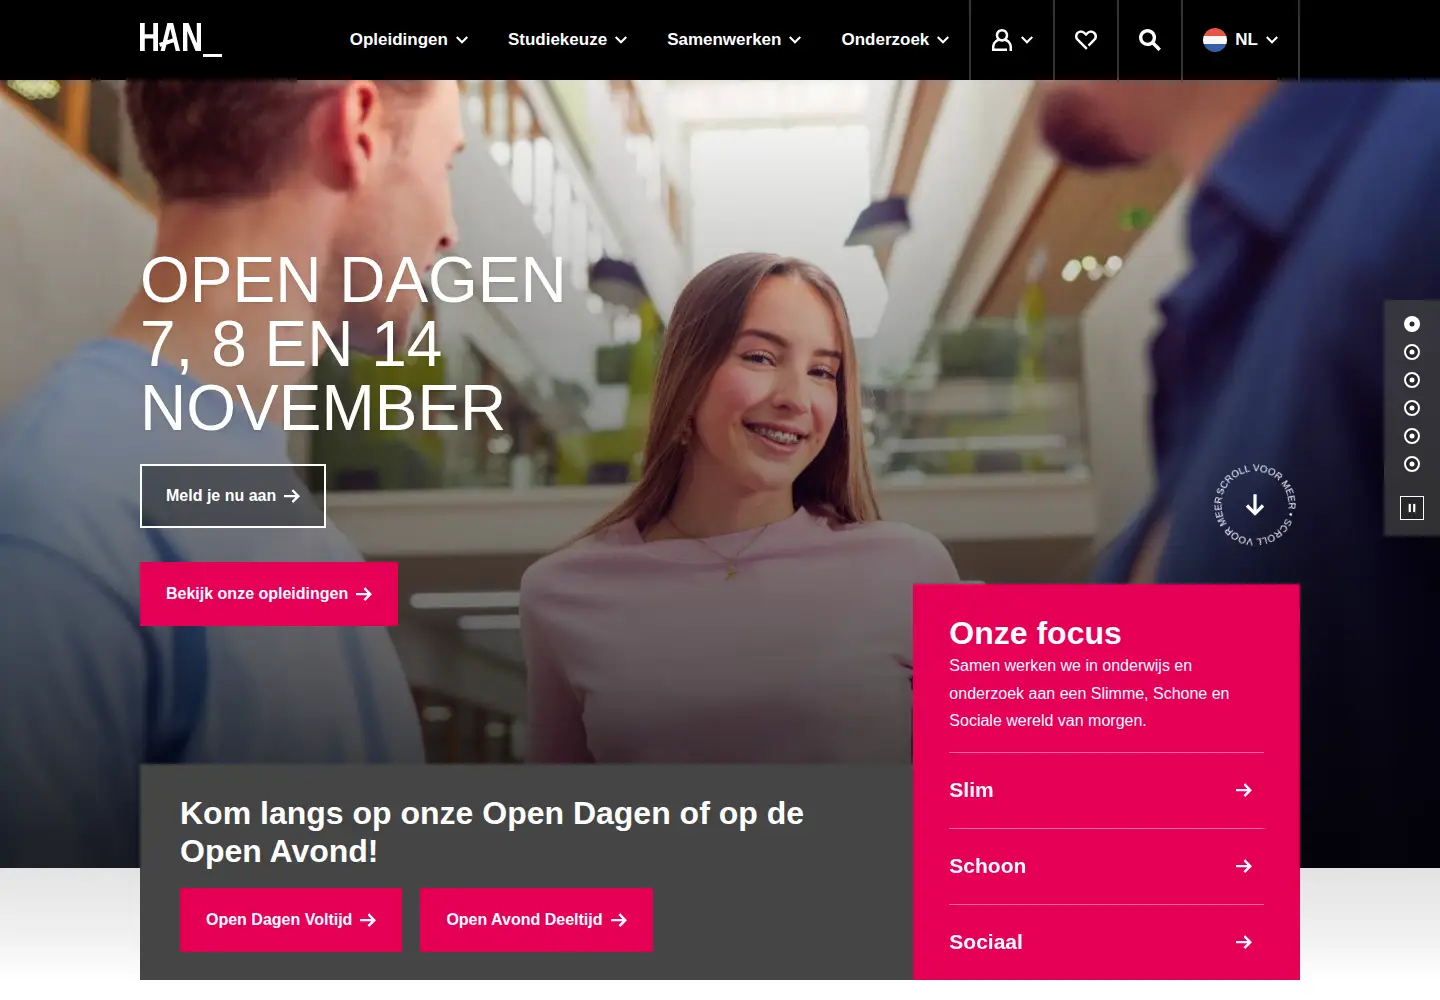Screen dimensions: 1440x1000
Task: Open the Slim focus link
Action: coord(1106,790)
